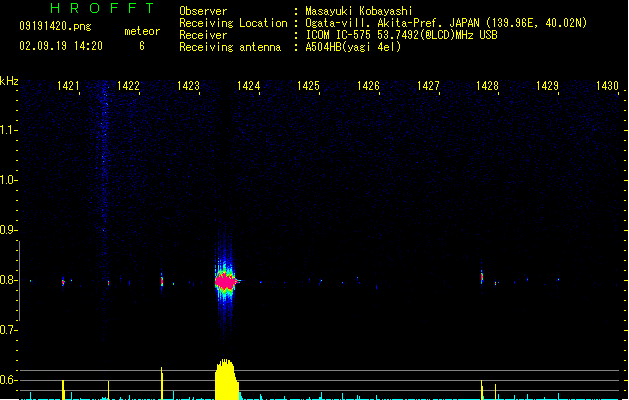
Task: Select observer name Masayuki Kobayashi
Action: 359,11
